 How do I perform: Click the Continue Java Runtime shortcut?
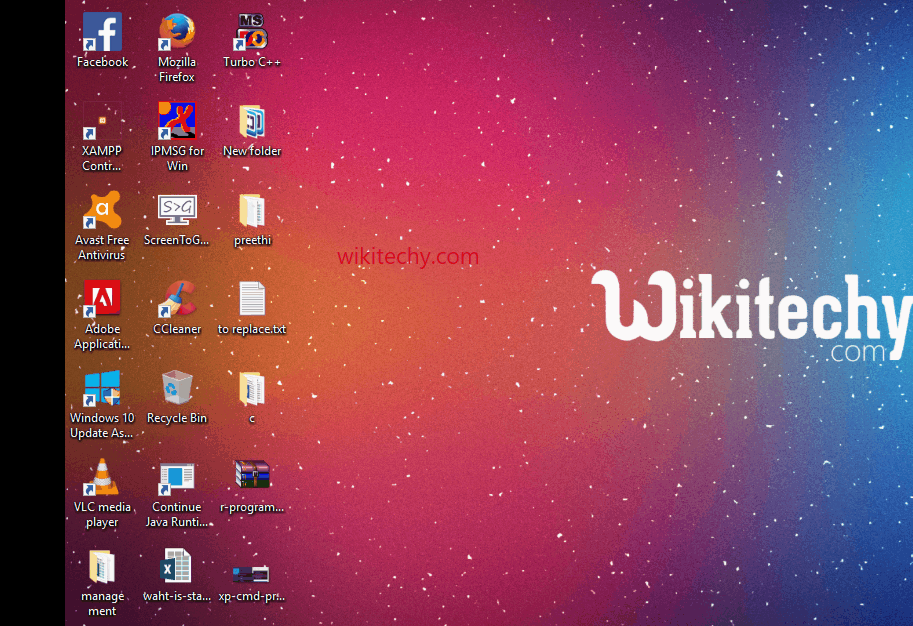pos(177,478)
